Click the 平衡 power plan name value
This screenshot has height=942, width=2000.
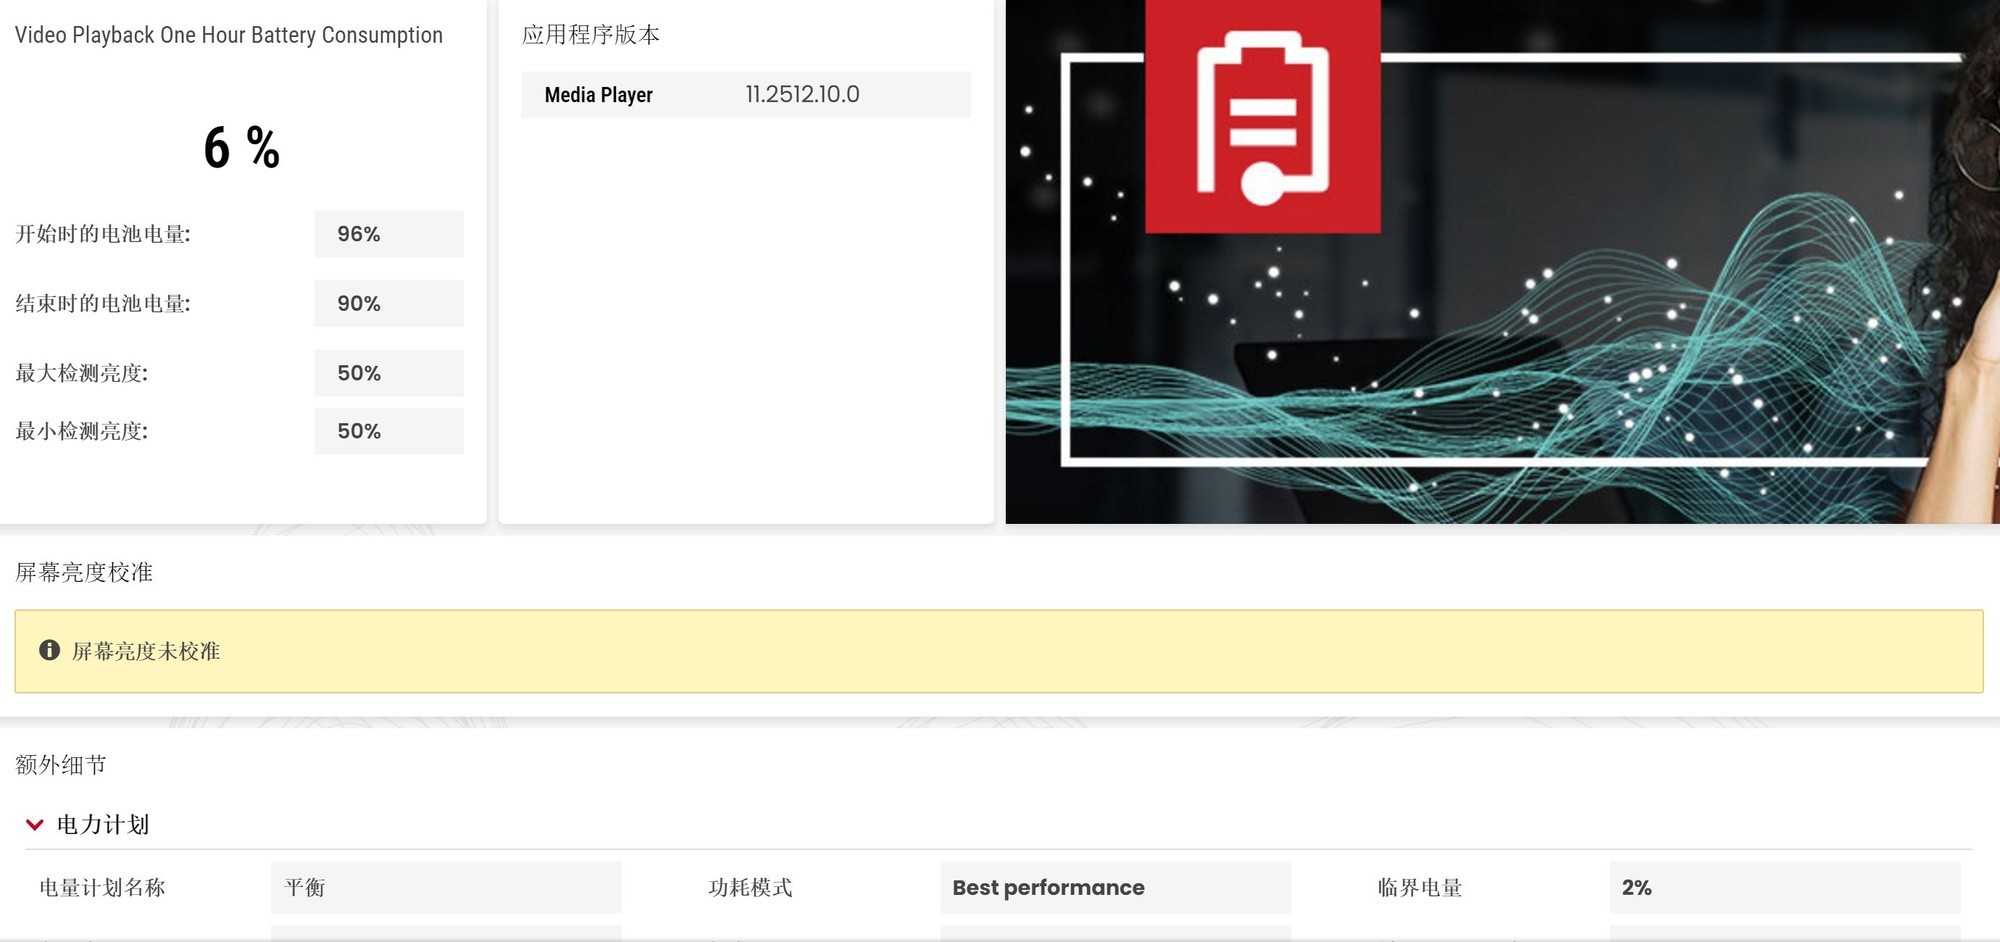(x=445, y=887)
